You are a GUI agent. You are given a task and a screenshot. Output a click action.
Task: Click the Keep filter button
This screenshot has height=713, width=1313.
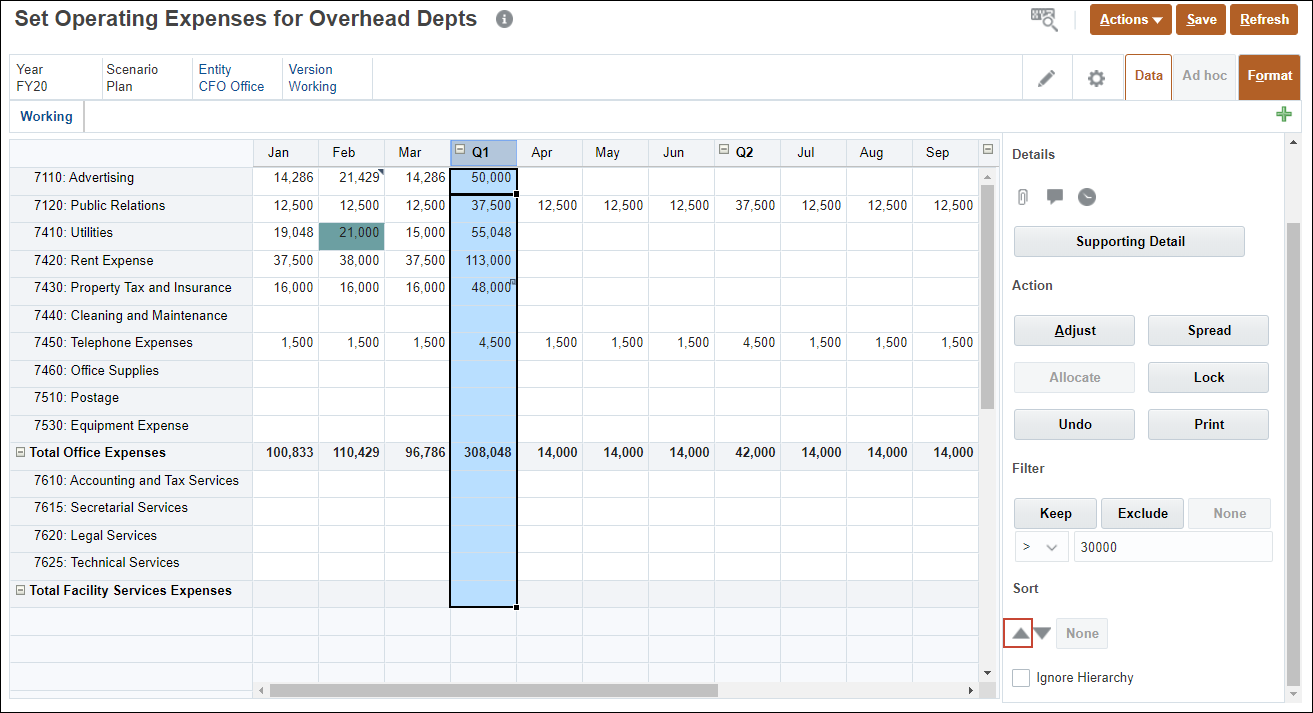click(x=1056, y=513)
